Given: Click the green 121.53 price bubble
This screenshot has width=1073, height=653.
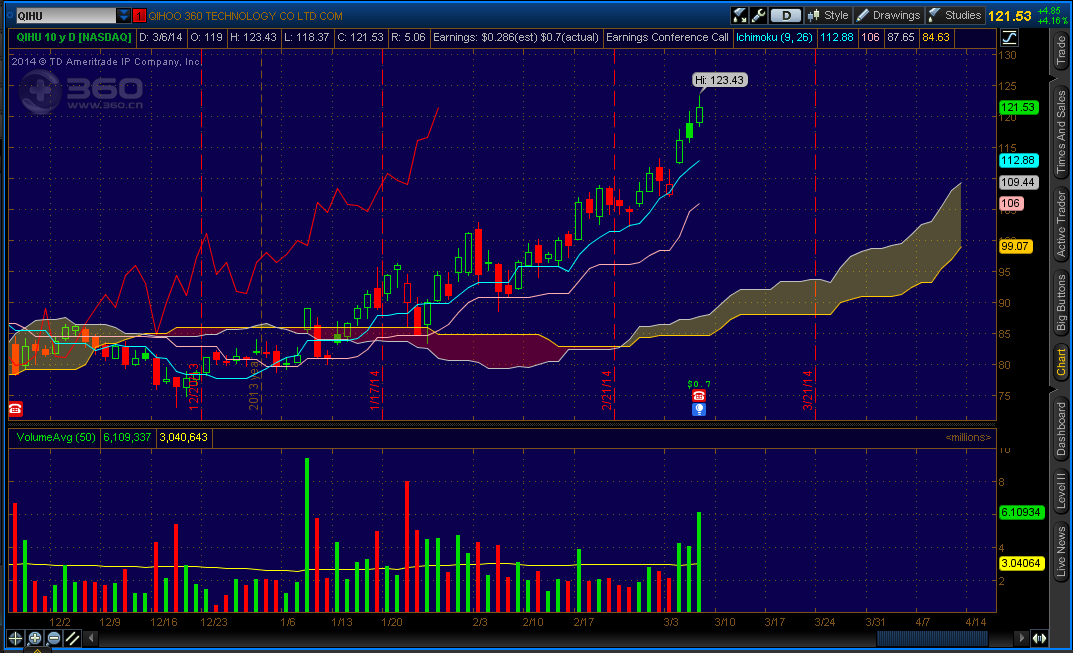Looking at the screenshot, I should 1018,107.
